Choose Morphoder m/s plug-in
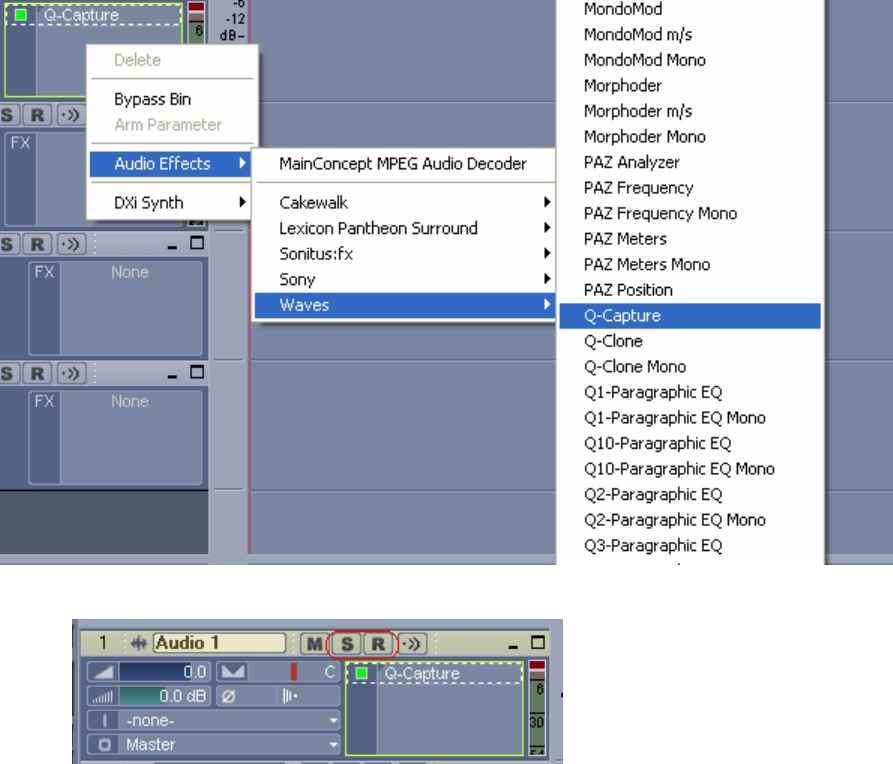The height and width of the screenshot is (764, 893). click(690, 111)
